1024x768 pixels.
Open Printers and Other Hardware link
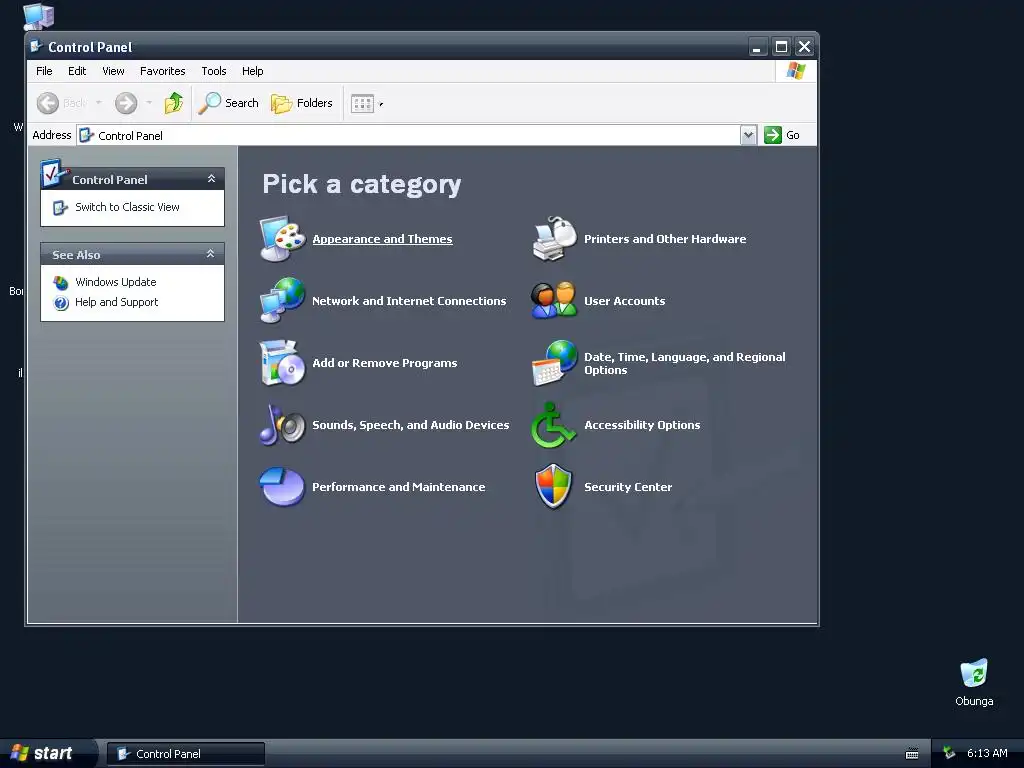point(665,239)
